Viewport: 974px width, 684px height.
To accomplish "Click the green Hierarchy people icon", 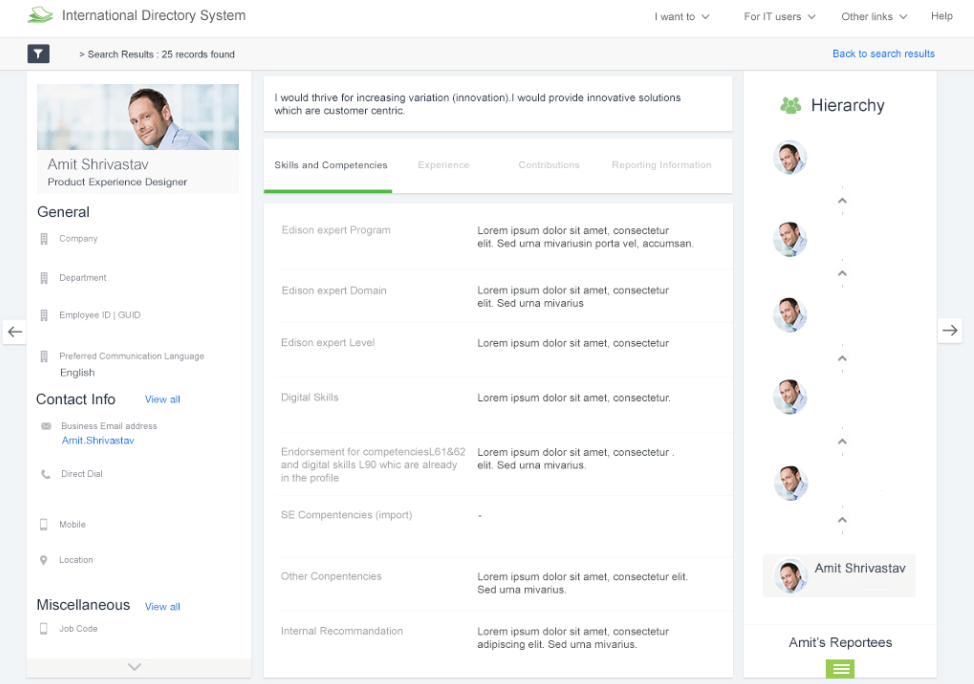I will pyautogui.click(x=790, y=106).
